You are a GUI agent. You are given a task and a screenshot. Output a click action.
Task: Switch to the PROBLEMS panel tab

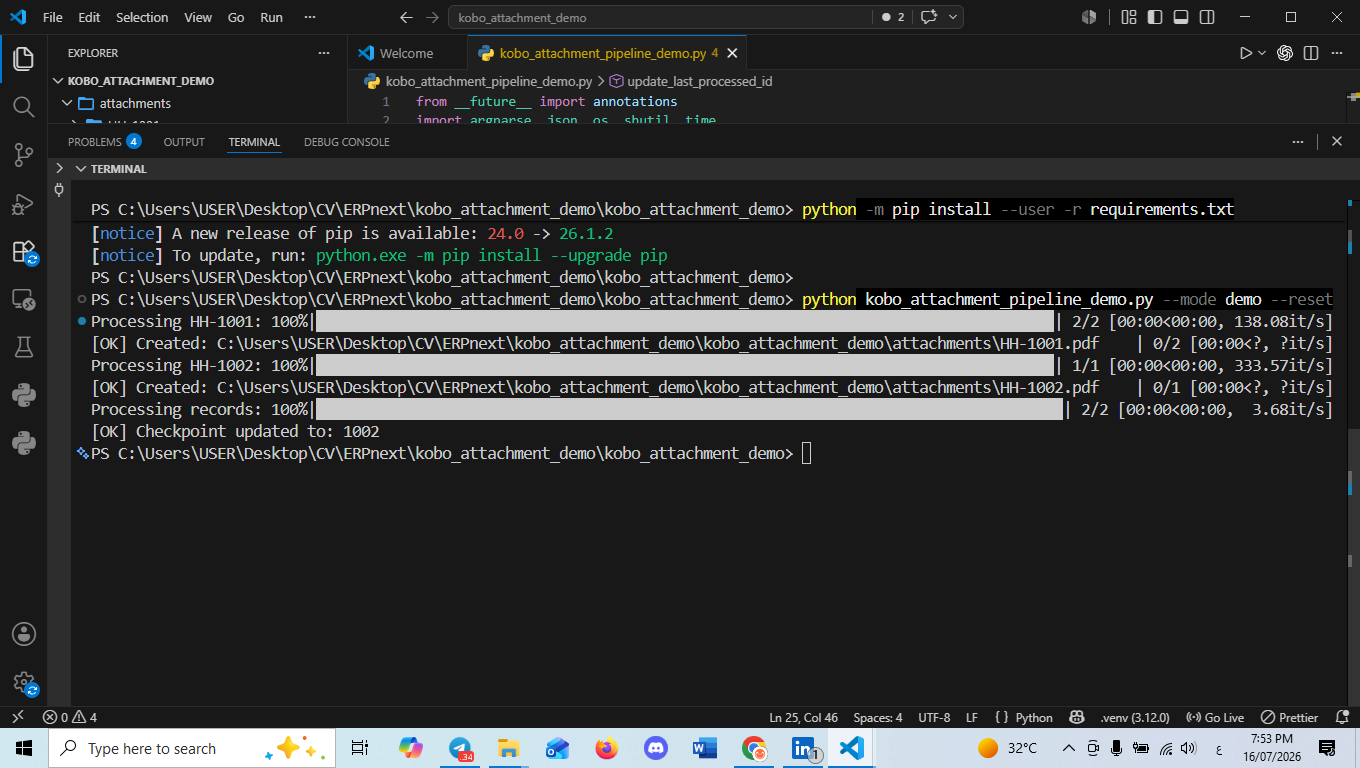[104, 142]
